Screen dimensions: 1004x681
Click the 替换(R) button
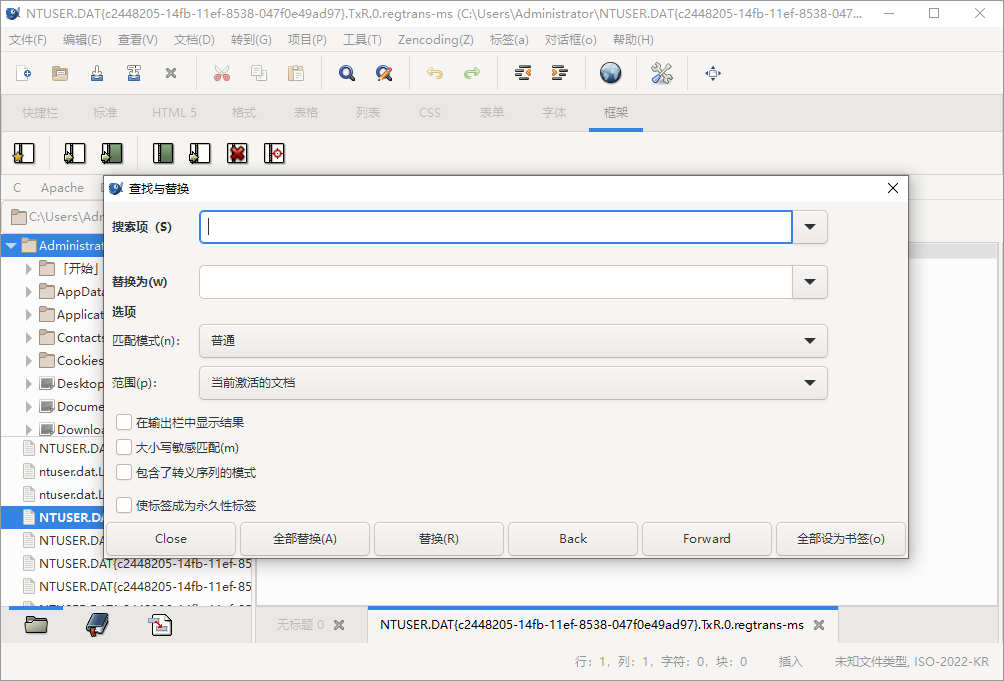[x=439, y=539]
